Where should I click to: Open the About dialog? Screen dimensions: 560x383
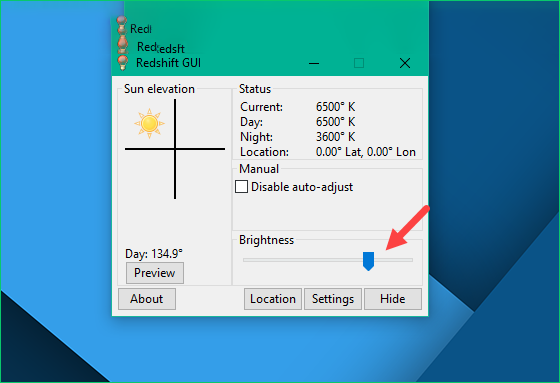(147, 299)
